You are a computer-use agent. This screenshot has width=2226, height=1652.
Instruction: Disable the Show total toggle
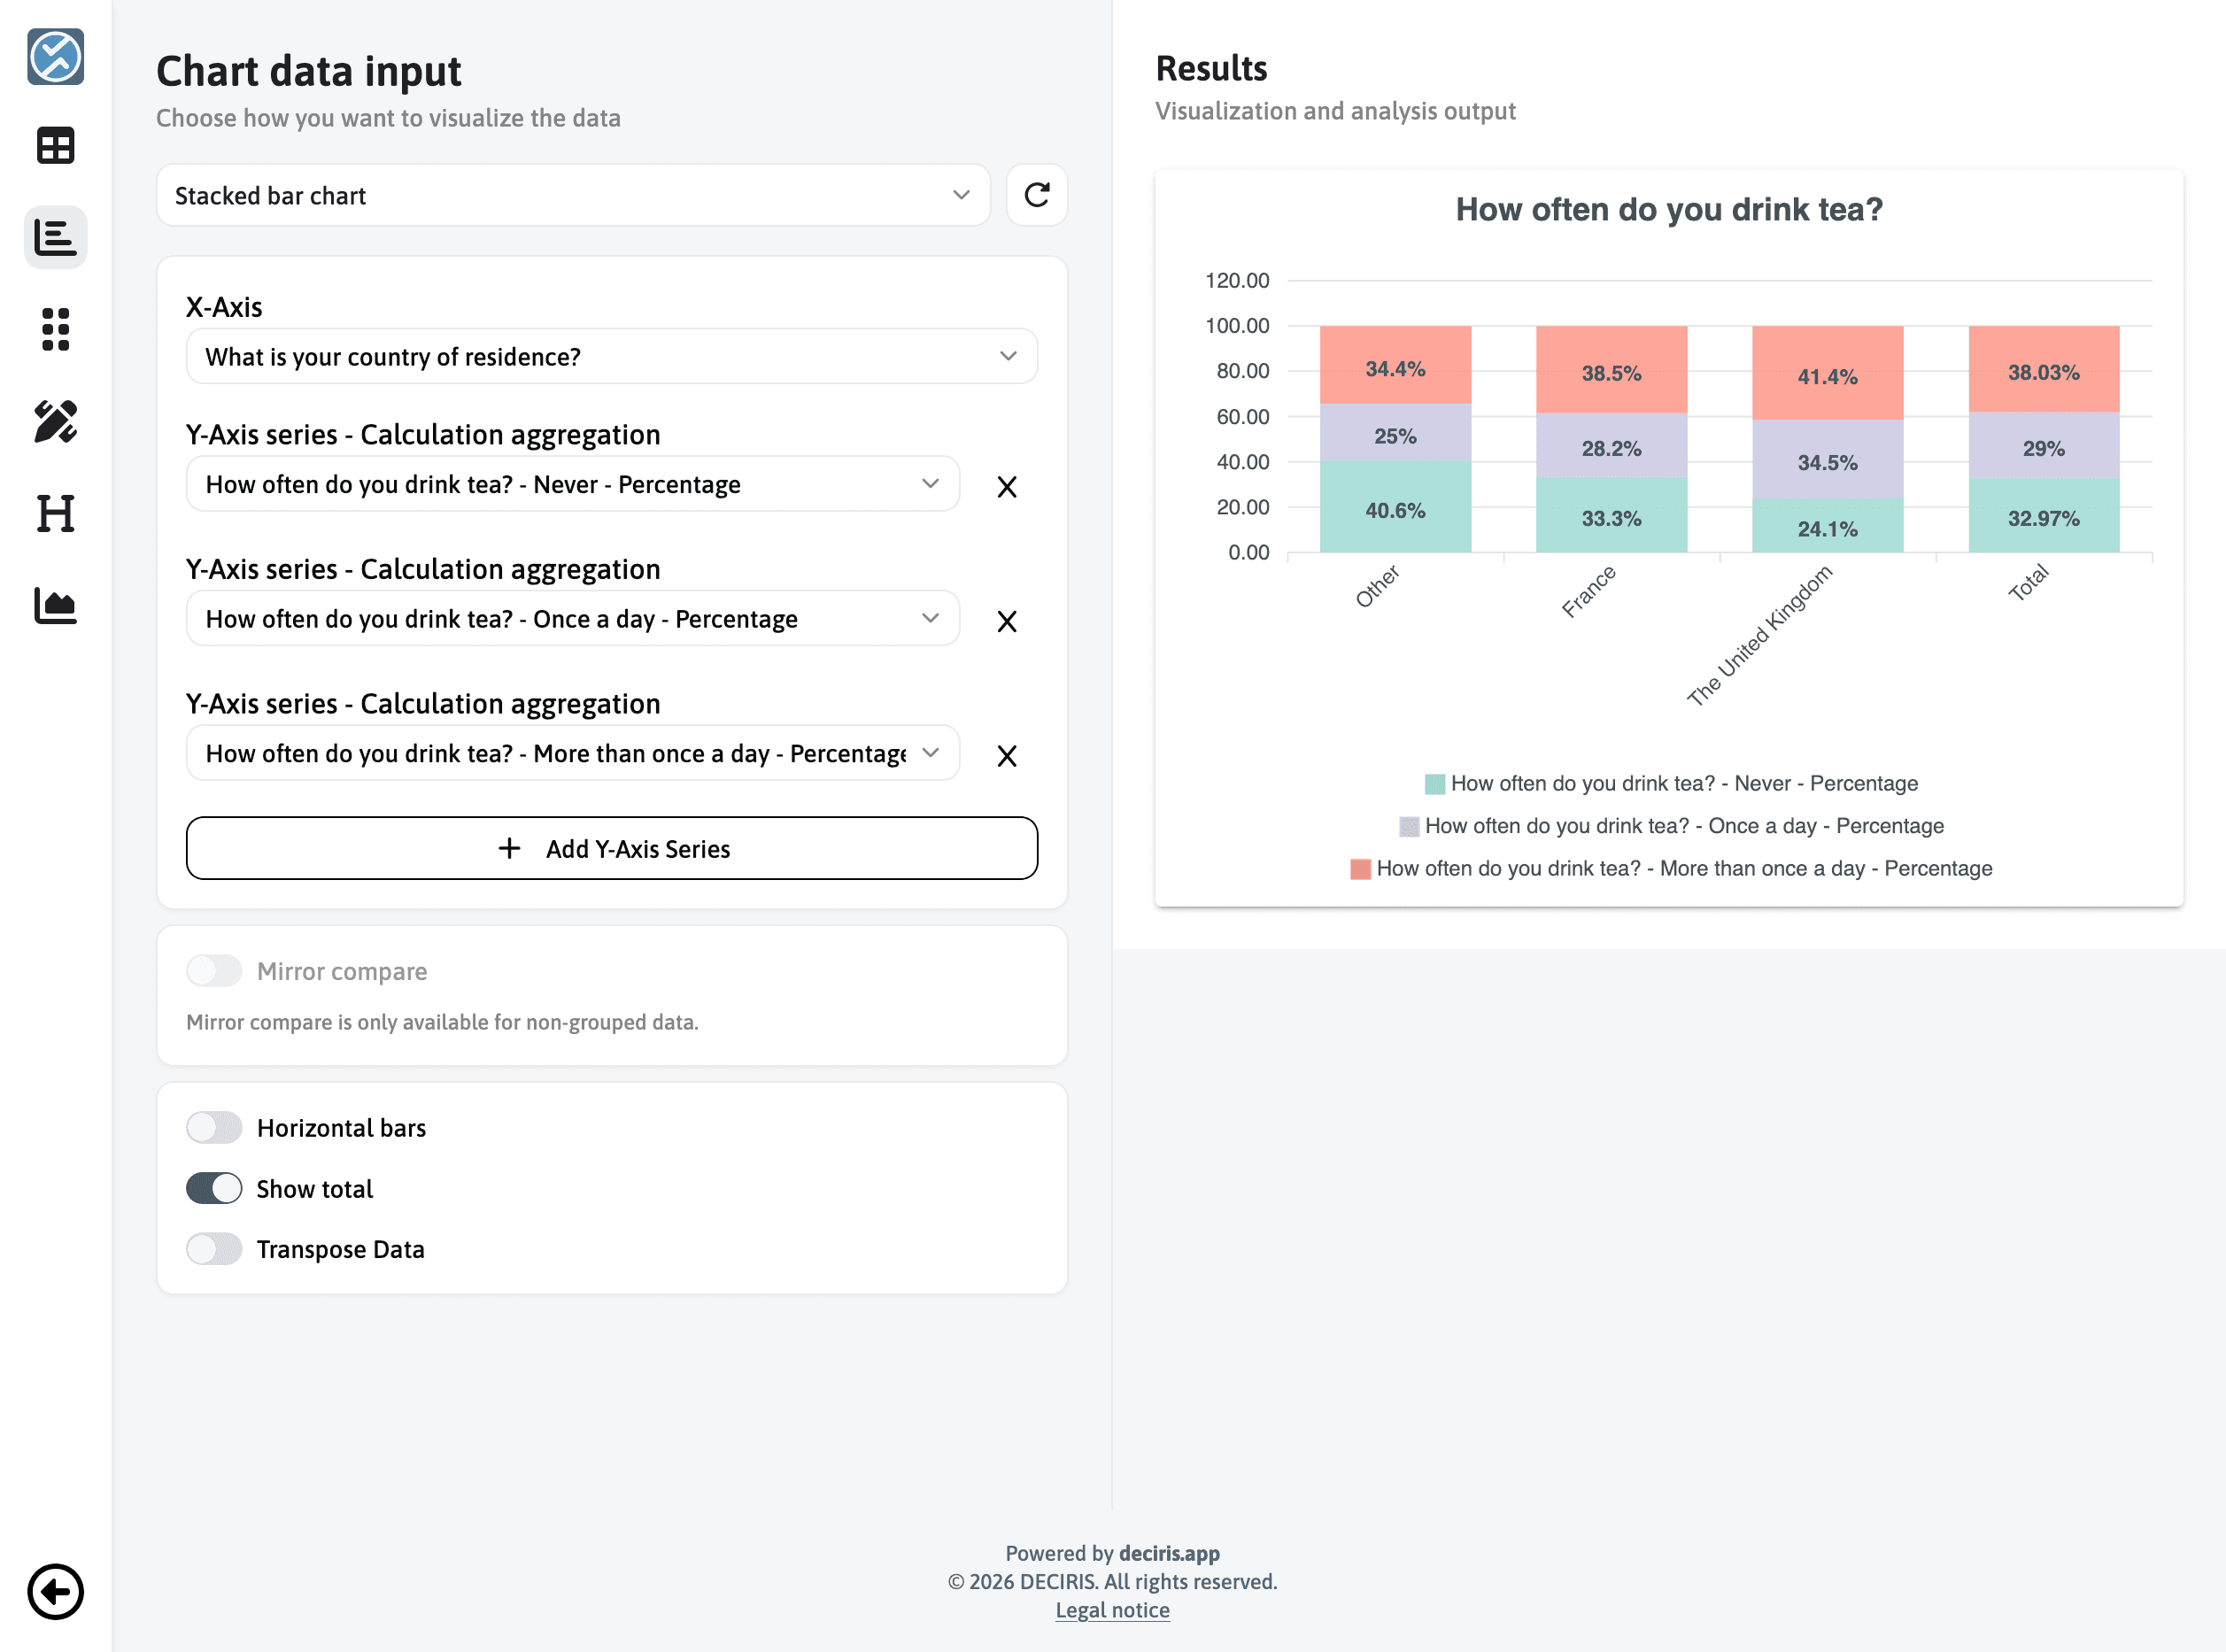click(x=214, y=1189)
